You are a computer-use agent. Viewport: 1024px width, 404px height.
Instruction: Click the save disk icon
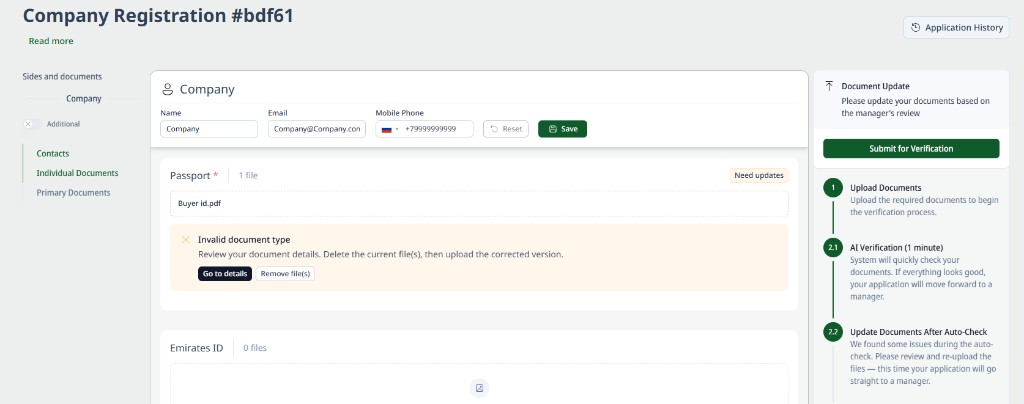click(x=552, y=129)
